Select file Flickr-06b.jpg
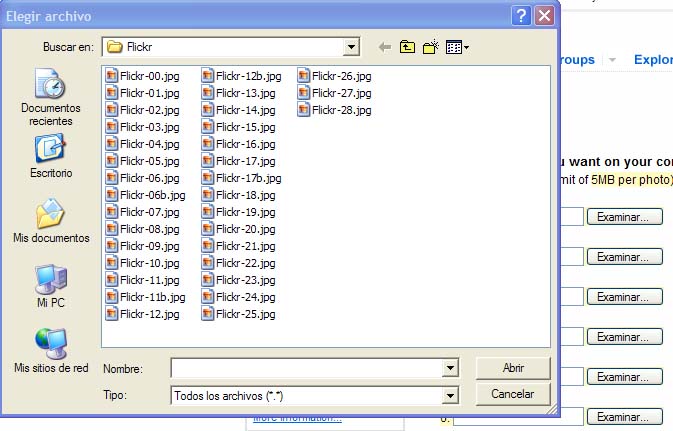 146,195
